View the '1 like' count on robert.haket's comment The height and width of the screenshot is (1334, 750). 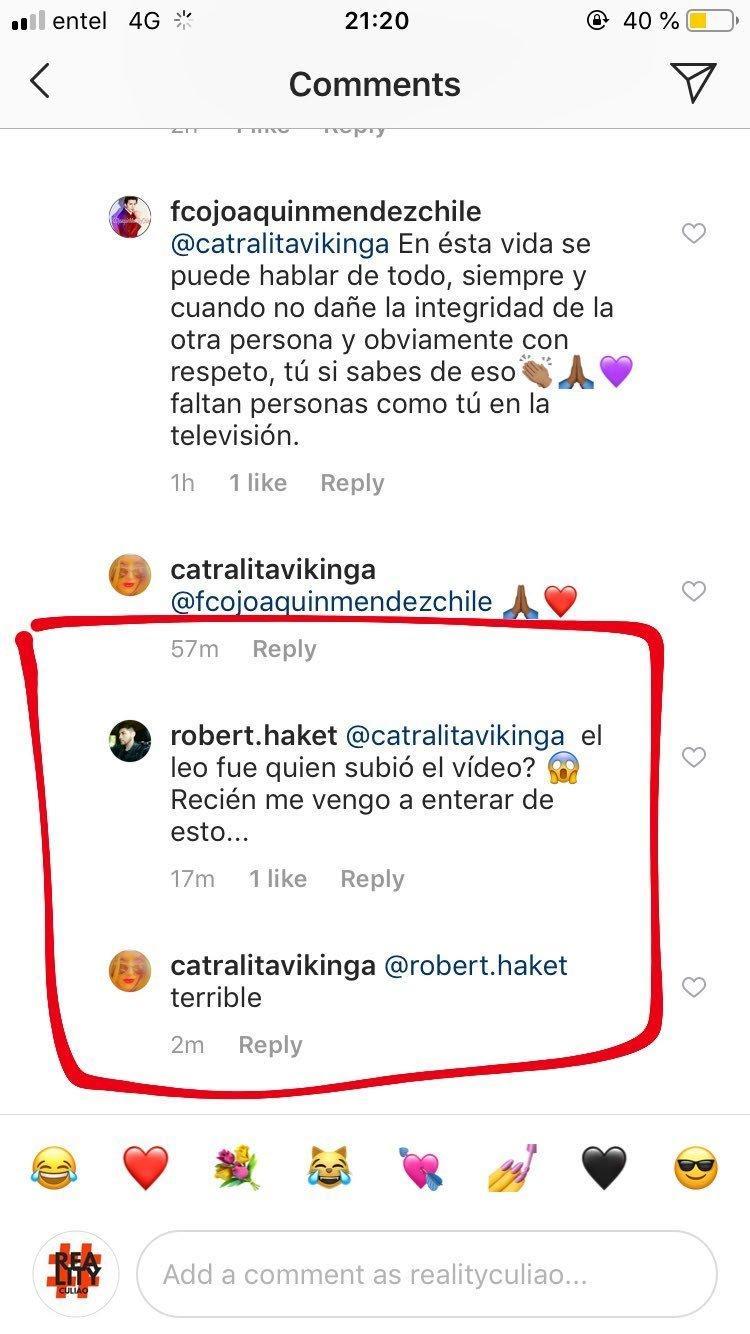tap(278, 879)
